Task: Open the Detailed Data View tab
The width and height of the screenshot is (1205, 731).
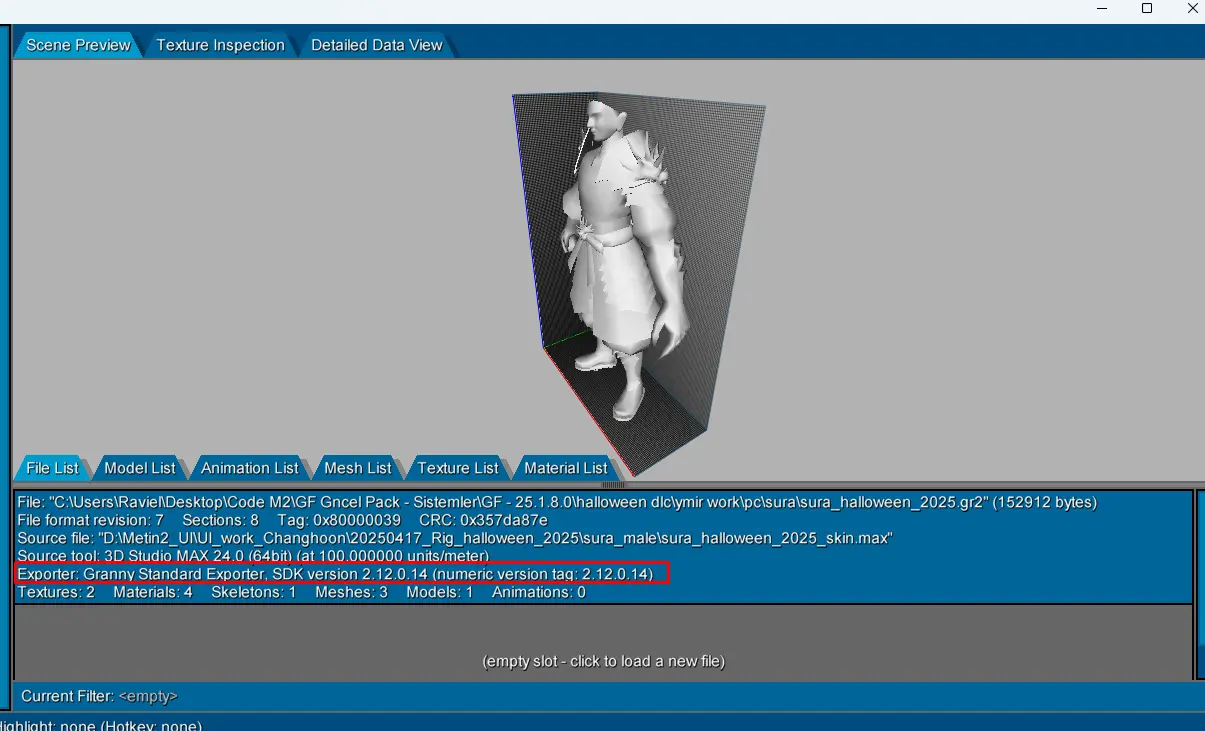Action: click(376, 45)
